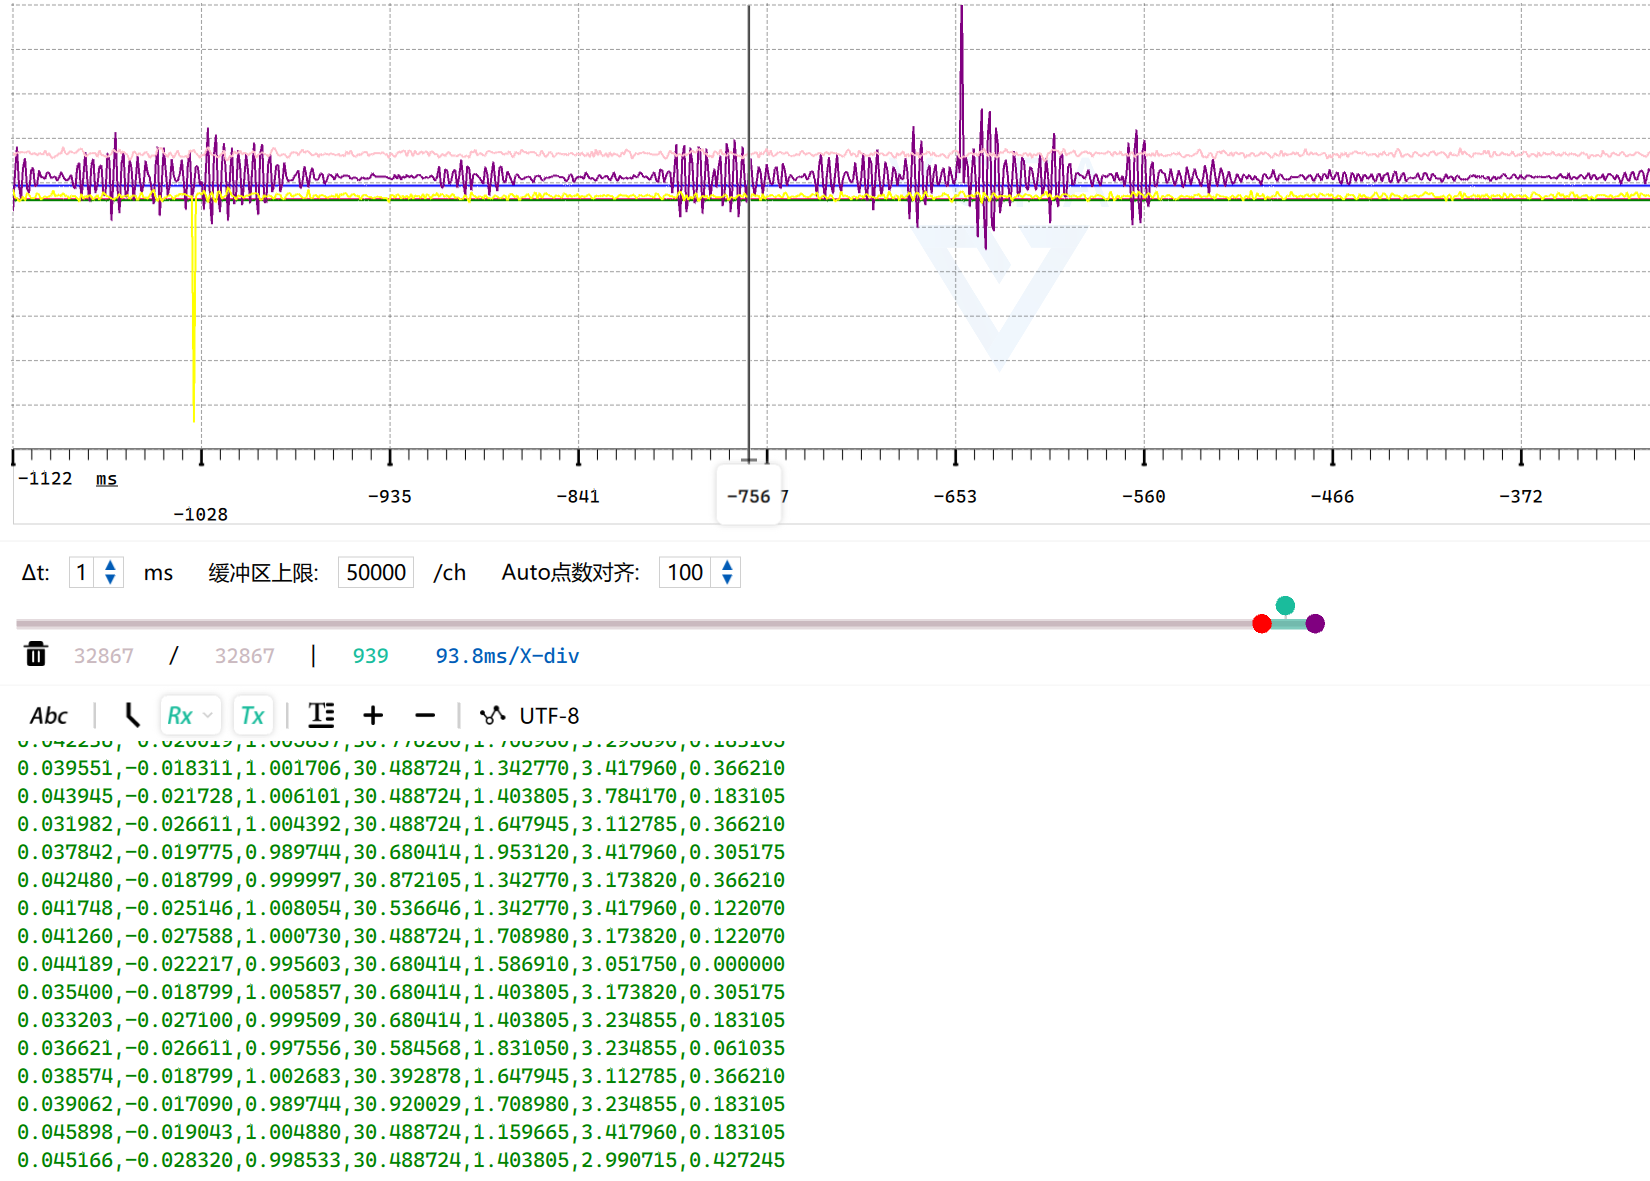
Task: Click the red slider handle
Action: point(1262,624)
